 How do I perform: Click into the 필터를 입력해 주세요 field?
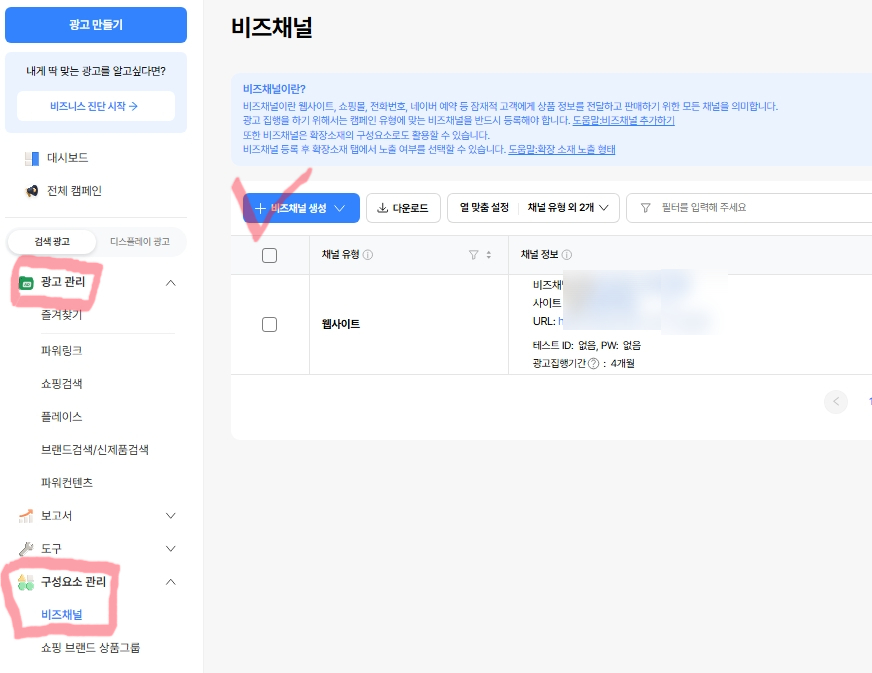749,208
